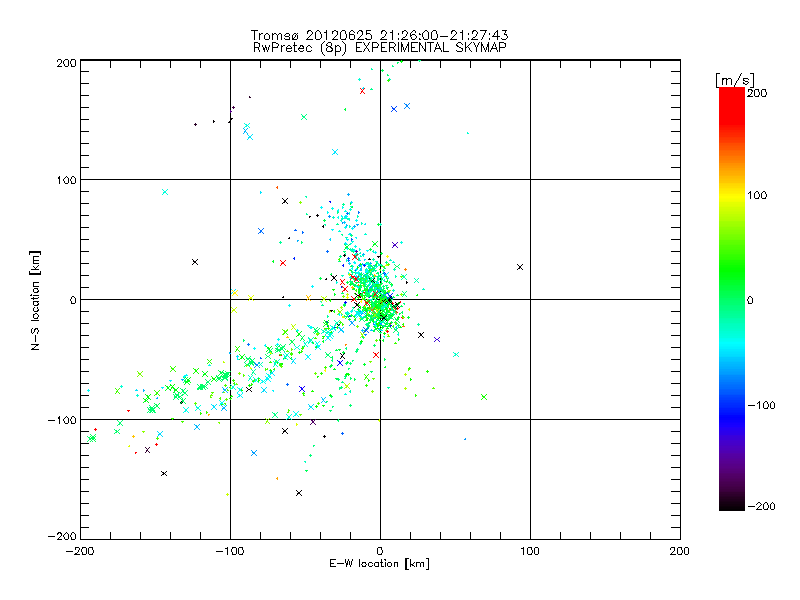The image size is (800, 600).
Task: Click the -200 tick label on the x-axis
Action: tap(80, 551)
